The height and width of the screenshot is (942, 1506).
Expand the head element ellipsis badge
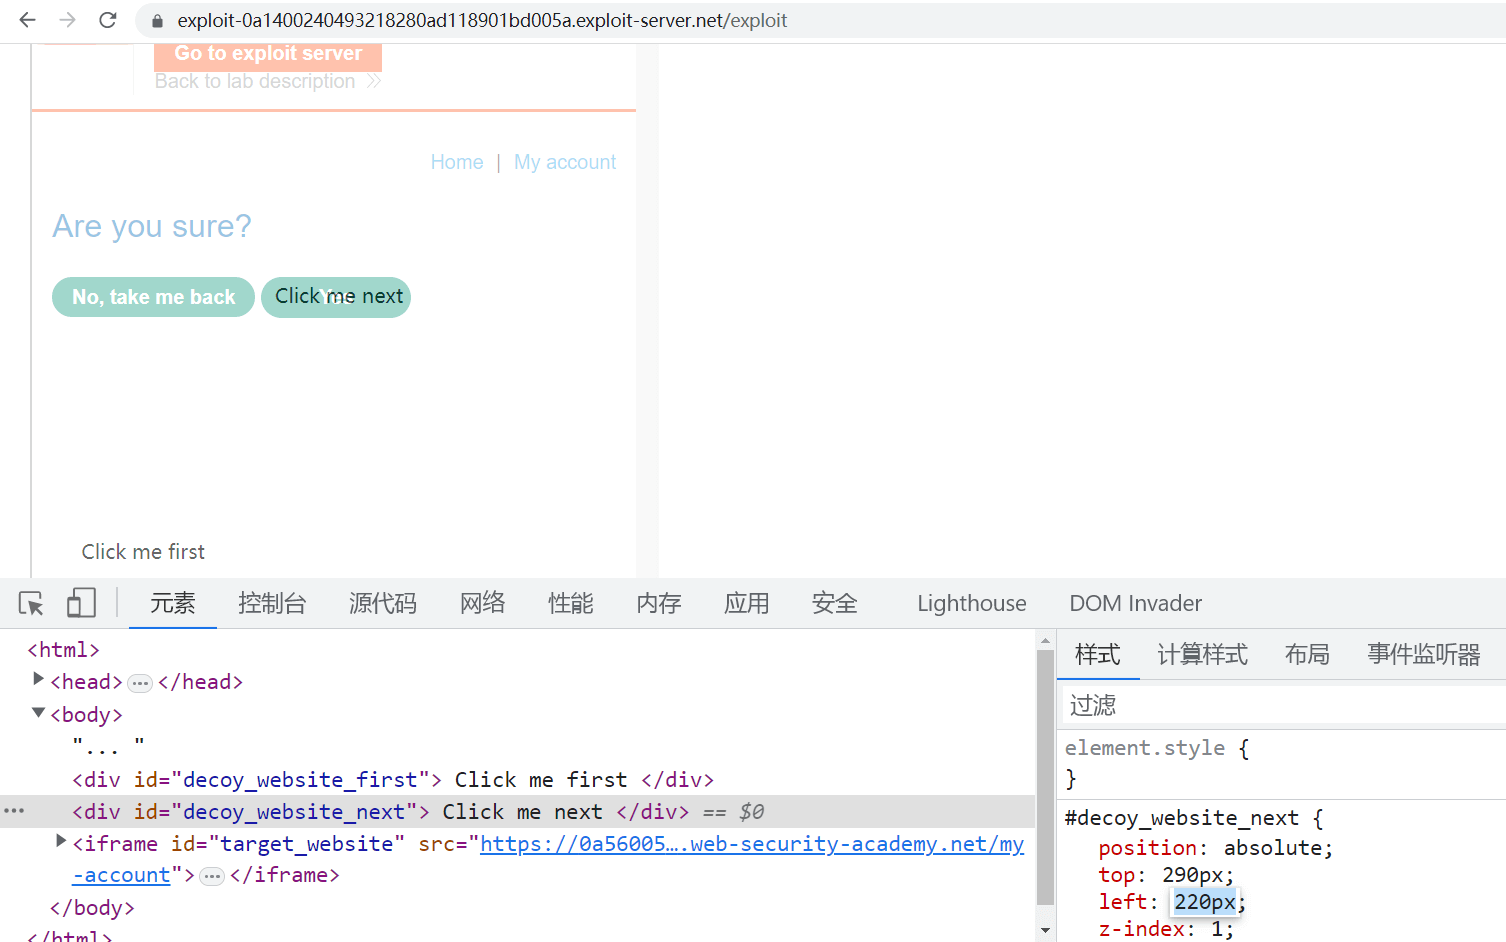140,683
